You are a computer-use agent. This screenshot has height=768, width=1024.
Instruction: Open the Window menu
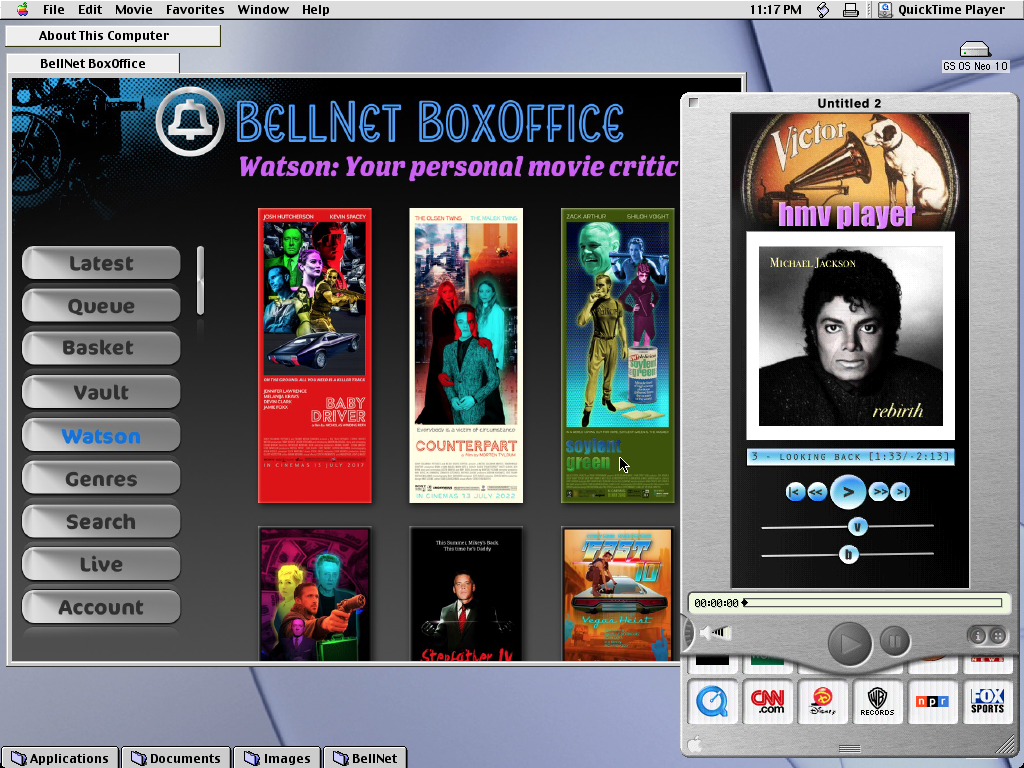click(263, 10)
